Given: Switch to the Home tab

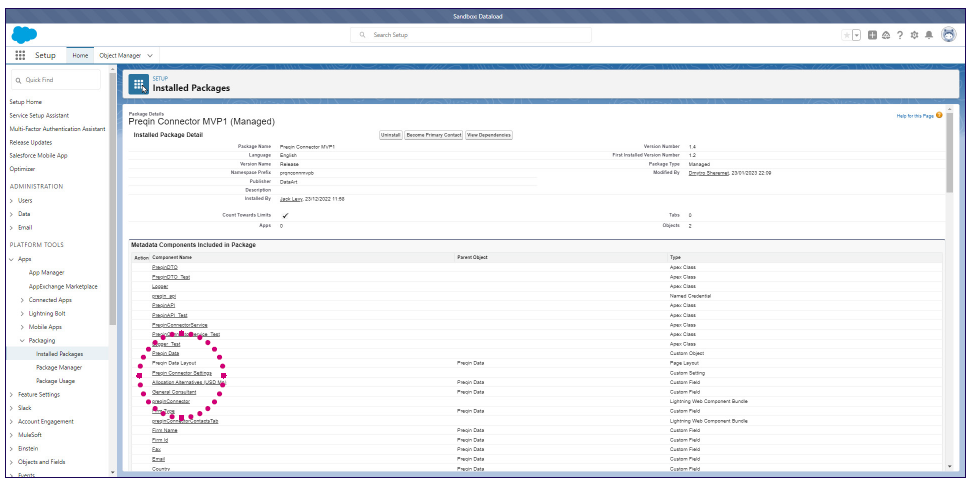Looking at the screenshot, I should [80, 55].
